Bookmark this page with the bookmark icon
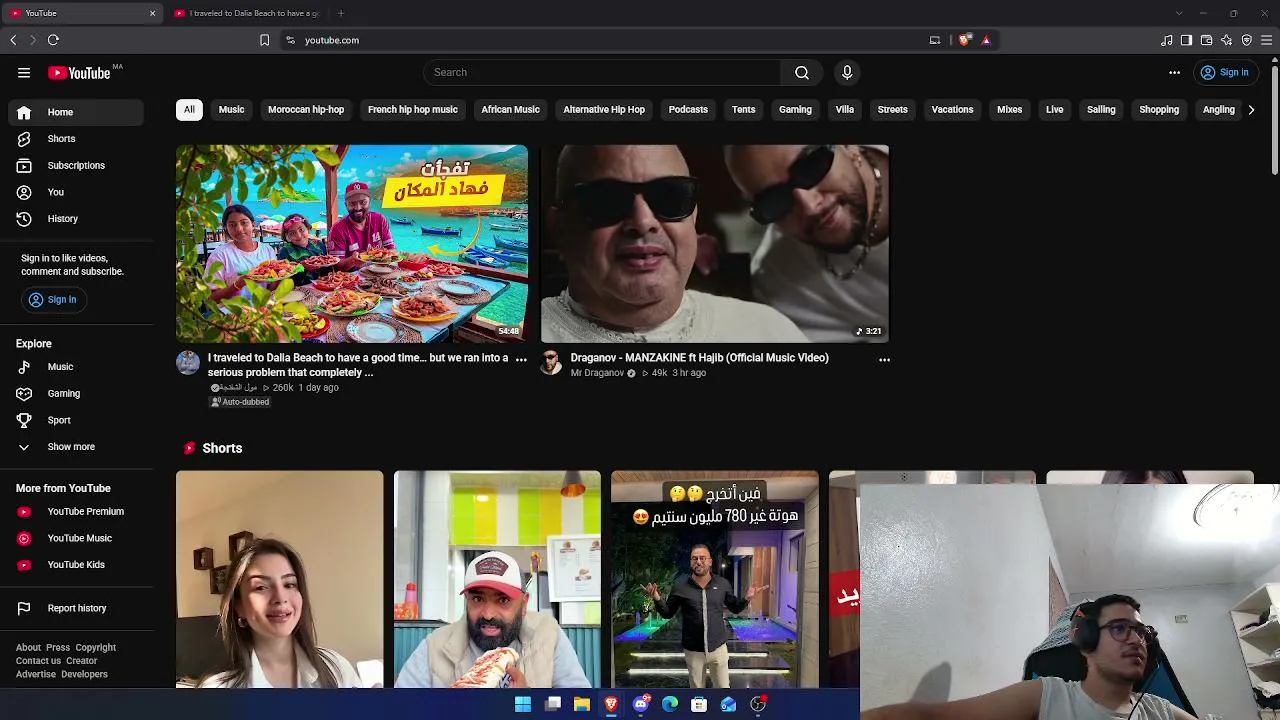 tap(264, 40)
